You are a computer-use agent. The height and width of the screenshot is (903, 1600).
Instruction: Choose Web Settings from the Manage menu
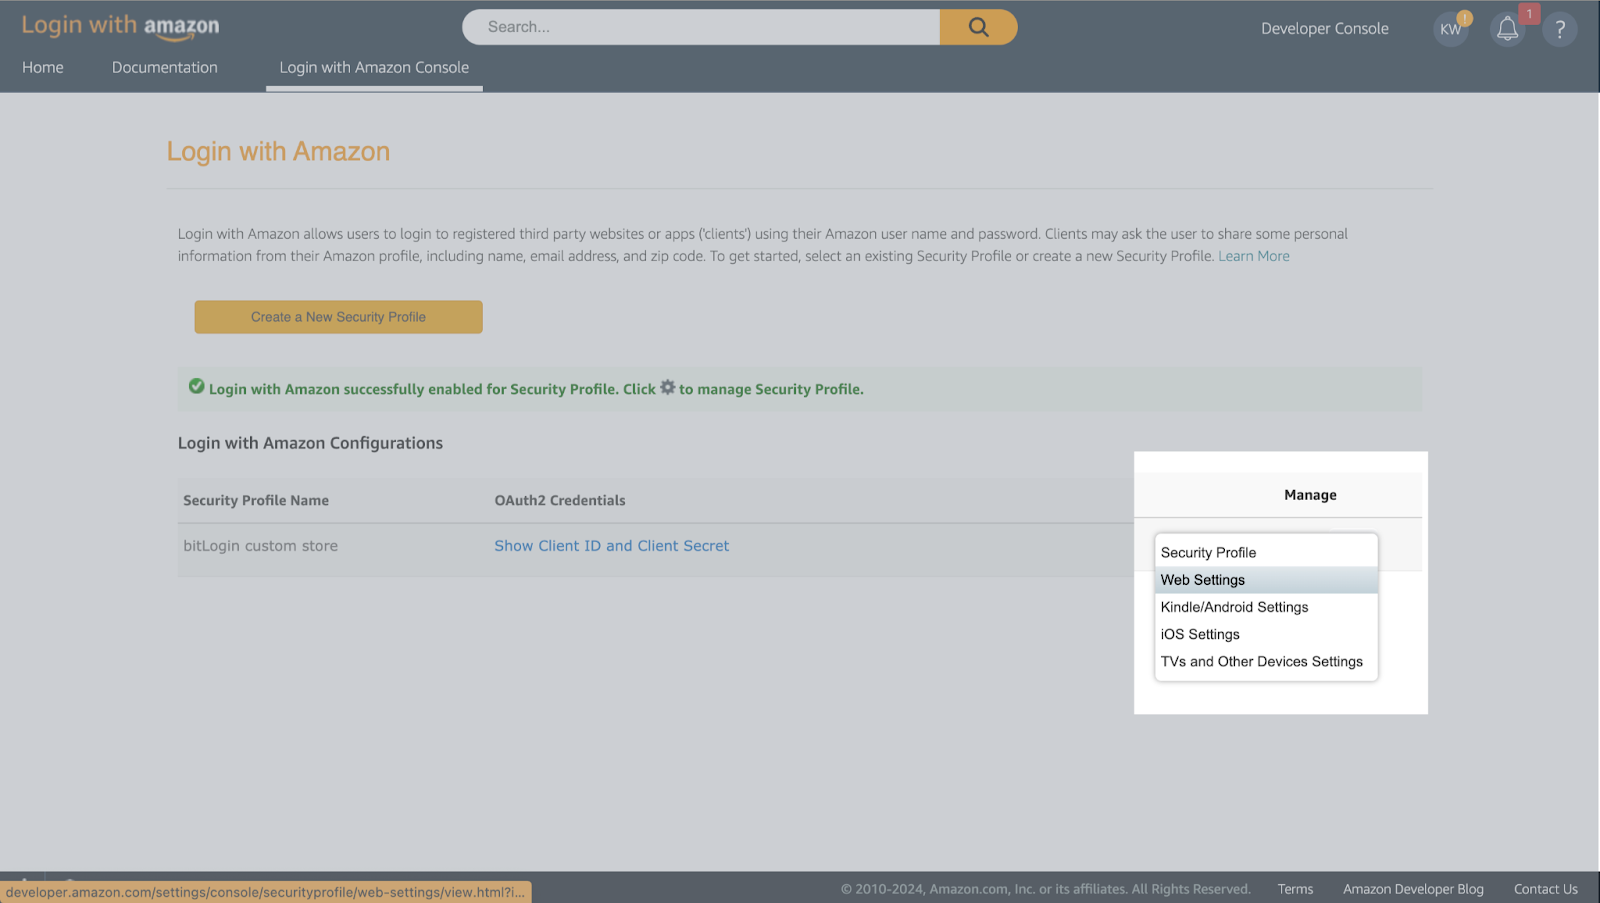tap(1266, 580)
